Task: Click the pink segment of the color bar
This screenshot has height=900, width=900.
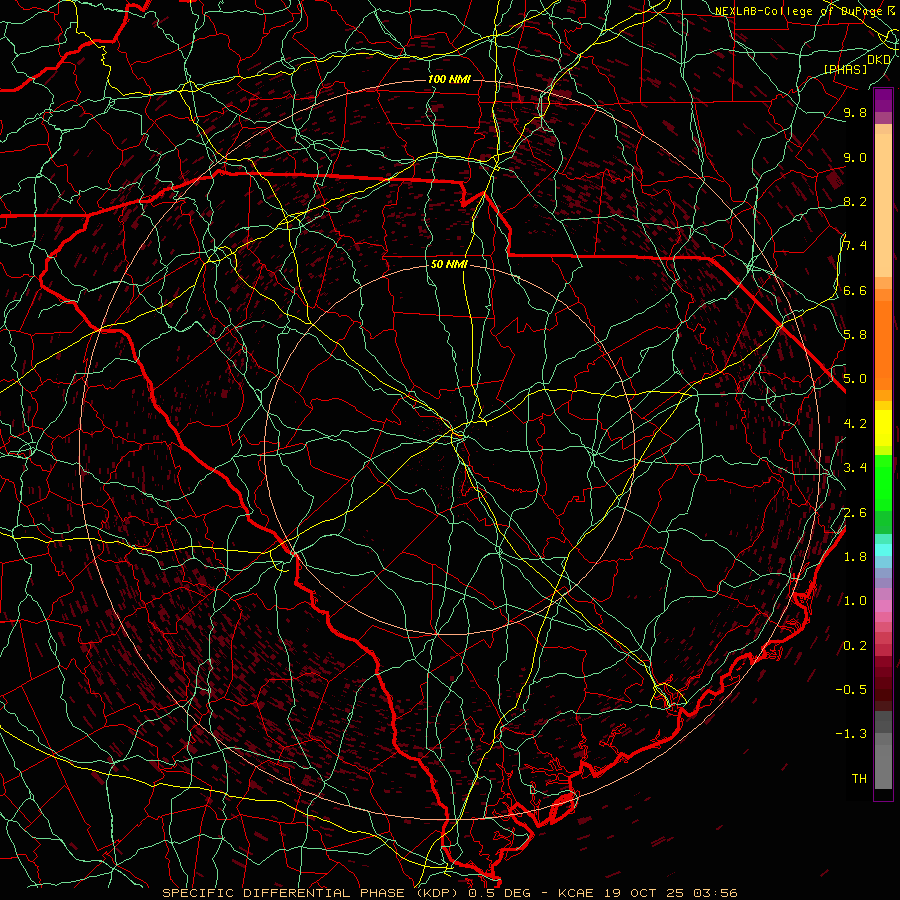Action: click(x=883, y=606)
